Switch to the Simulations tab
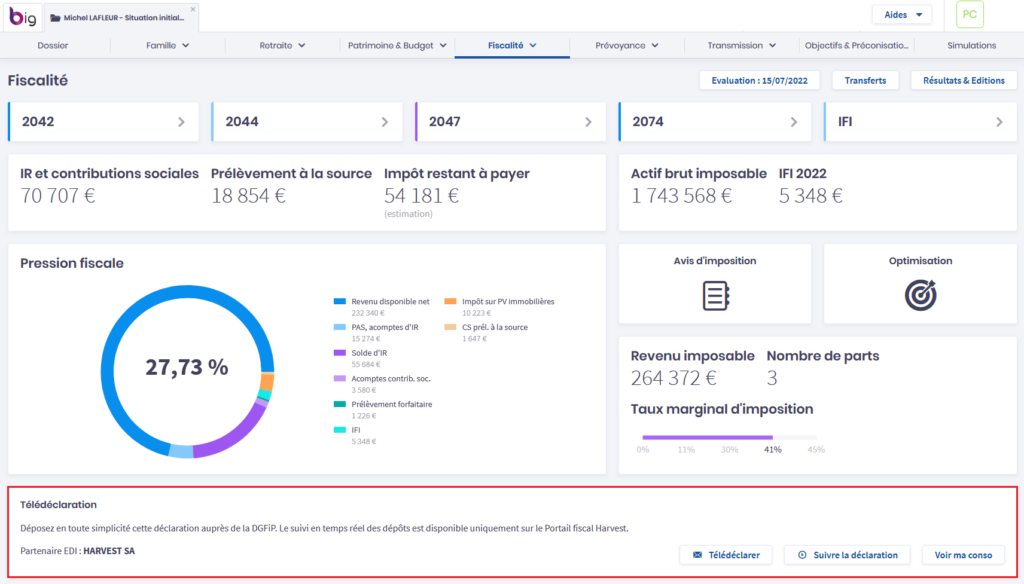Viewport: 1024px width, 584px height. (x=971, y=45)
